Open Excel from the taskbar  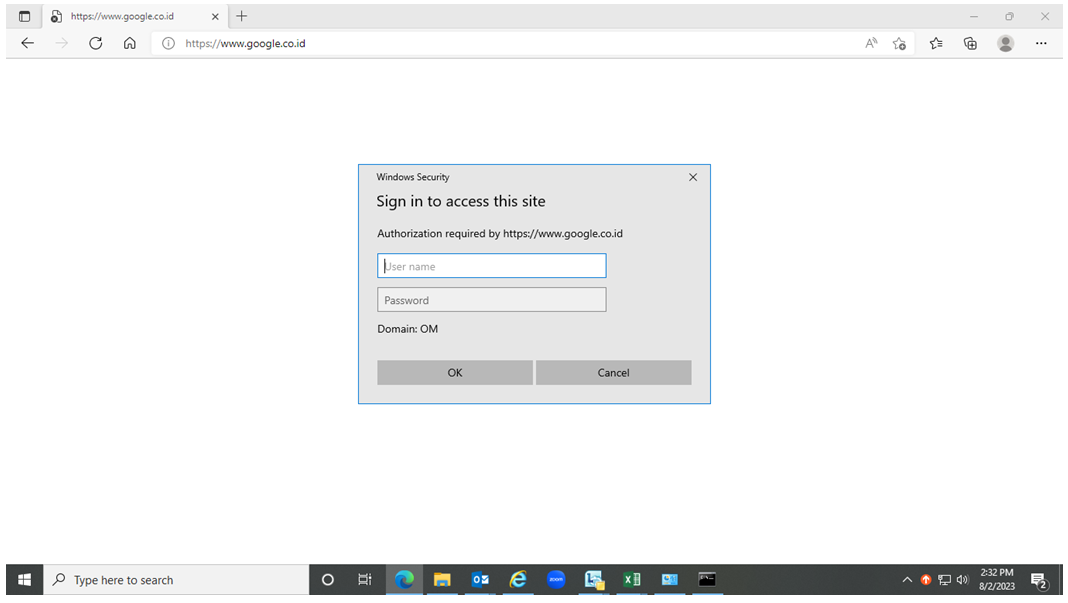632,580
